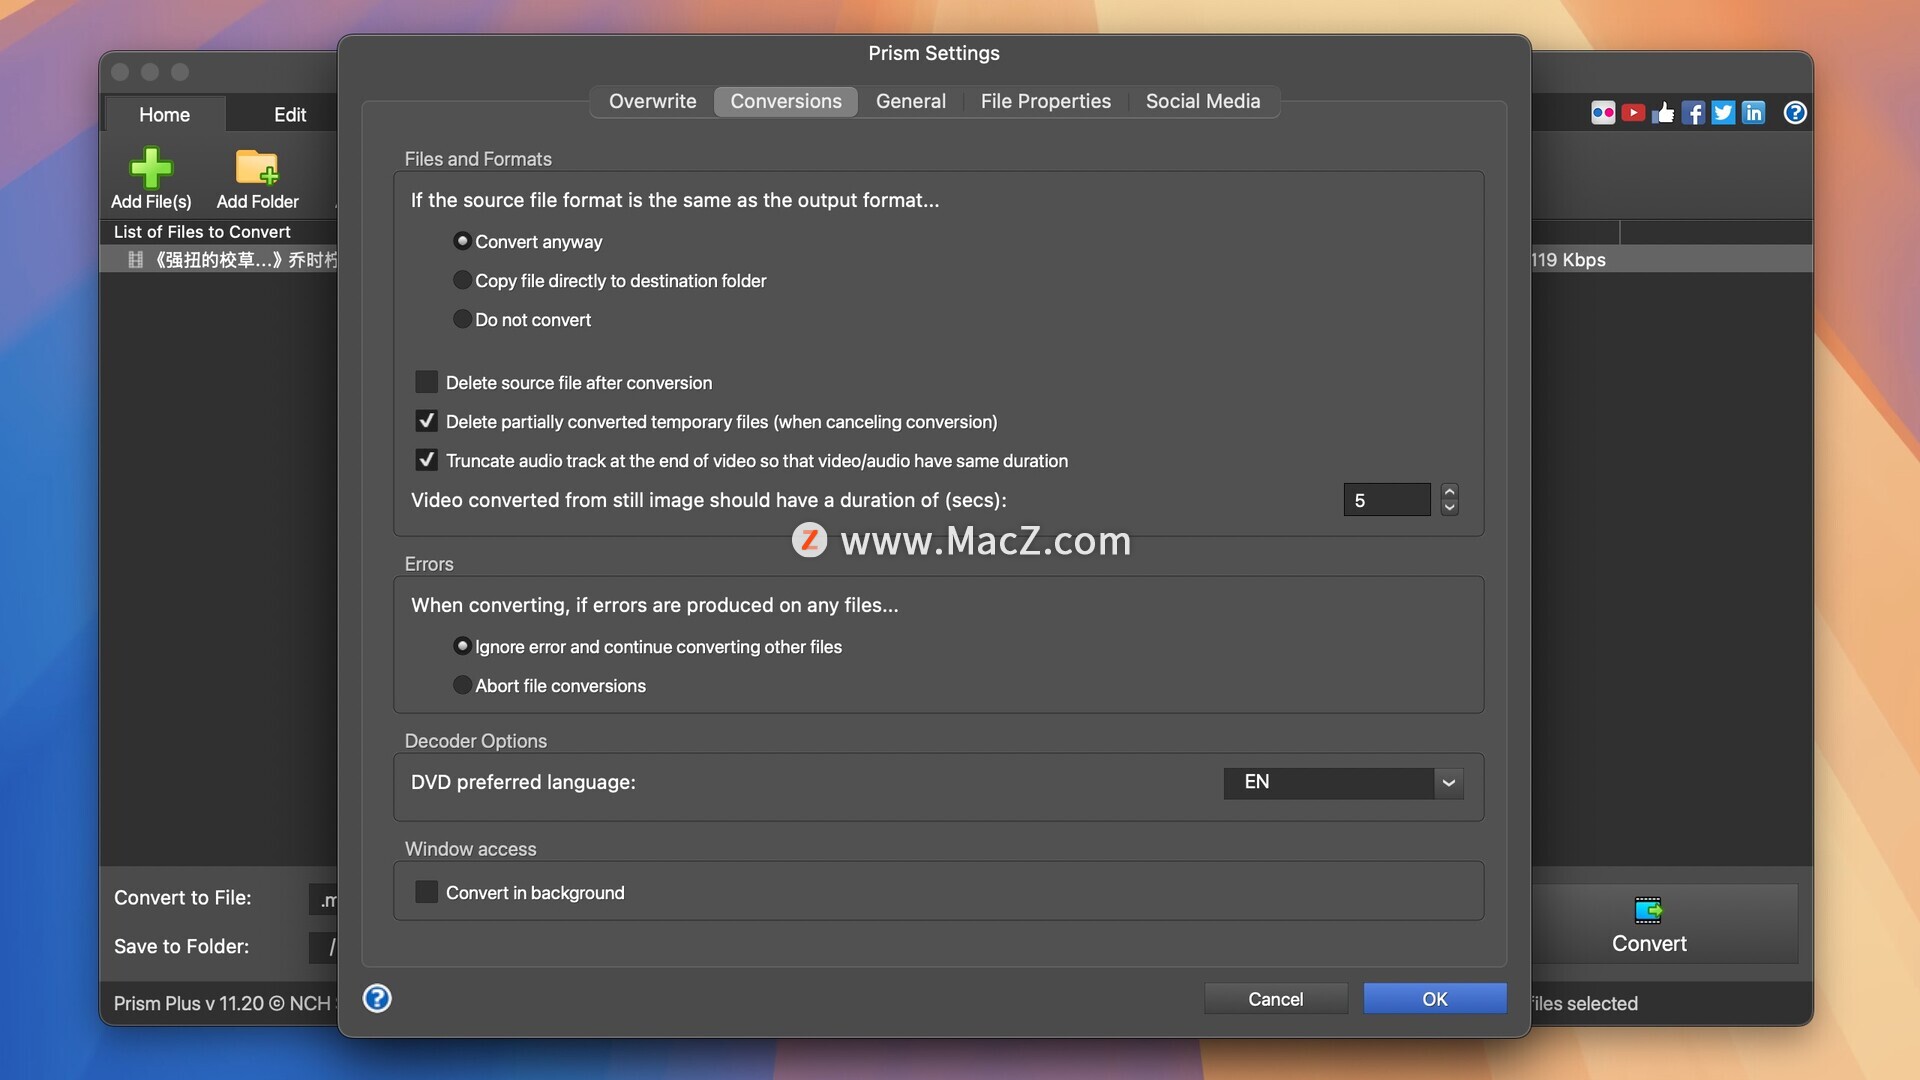Switch to the File Properties tab
1920x1080 pixels.
pyautogui.click(x=1045, y=101)
